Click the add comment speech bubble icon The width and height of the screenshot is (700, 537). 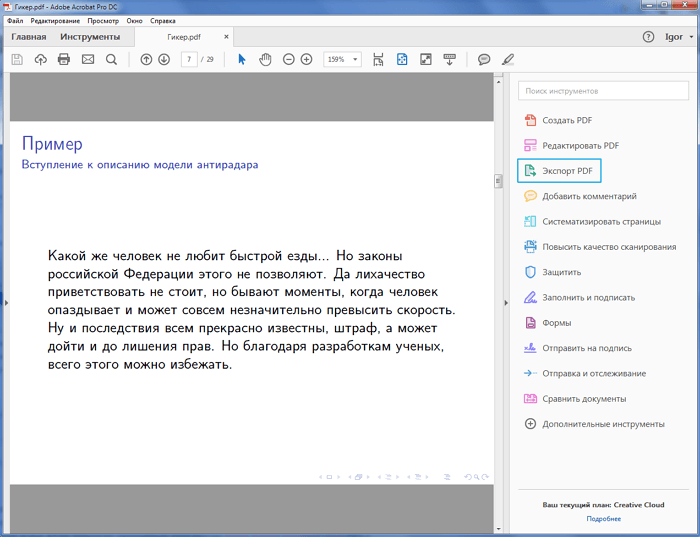[484, 60]
